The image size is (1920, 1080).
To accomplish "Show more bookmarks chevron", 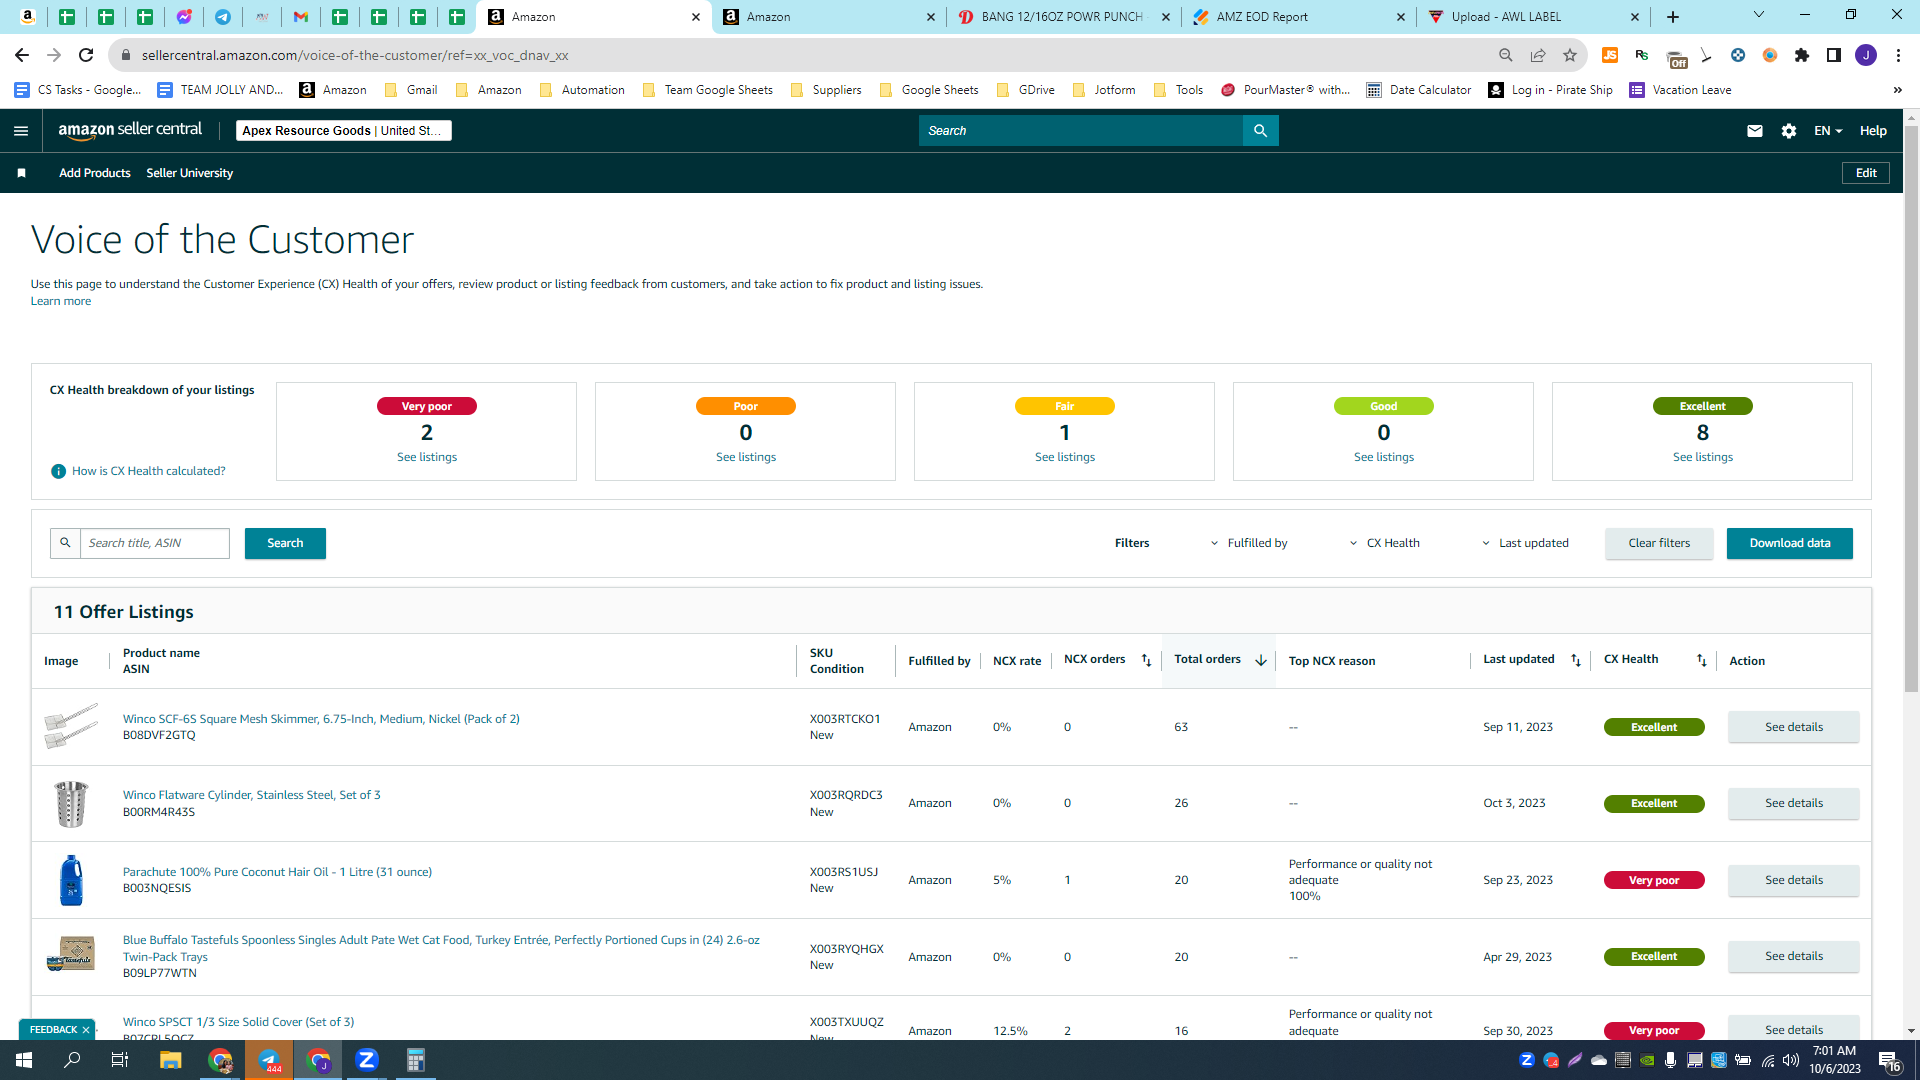I will (x=1897, y=90).
